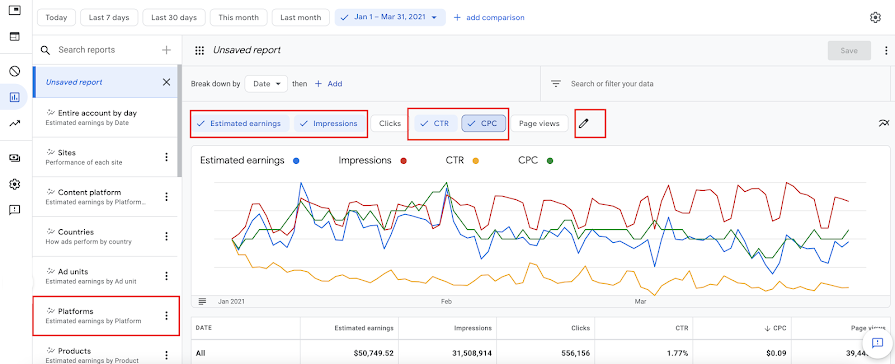Open help chat bubble at bottom right

pos(877,342)
